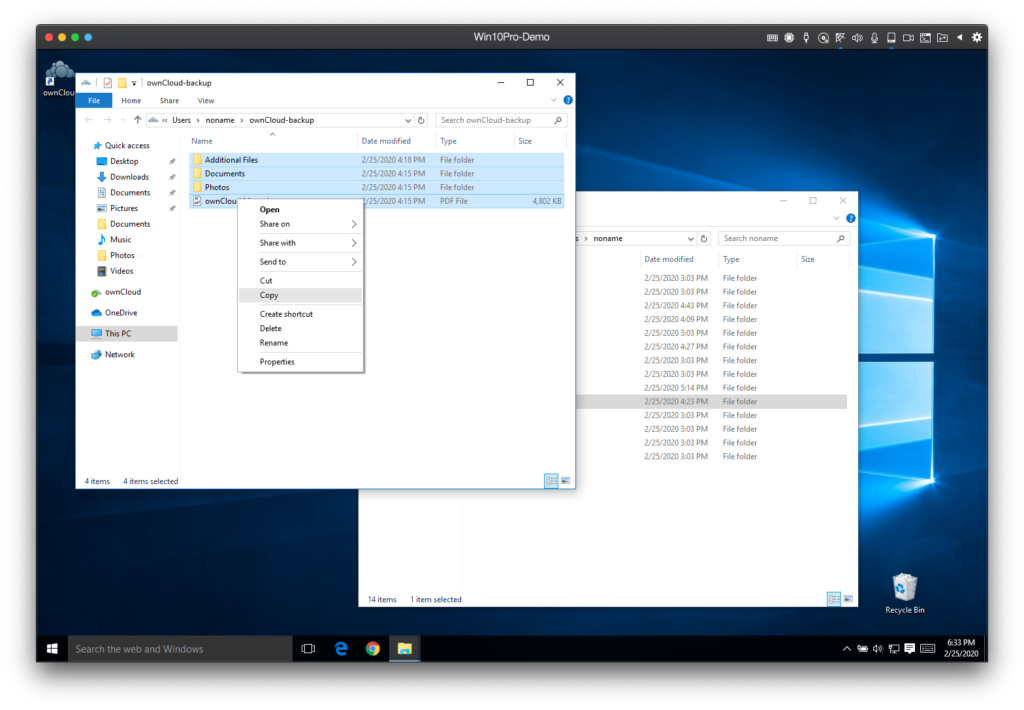Click the microphone icon in Parallels toolbar
This screenshot has height=710, width=1024.
874,38
